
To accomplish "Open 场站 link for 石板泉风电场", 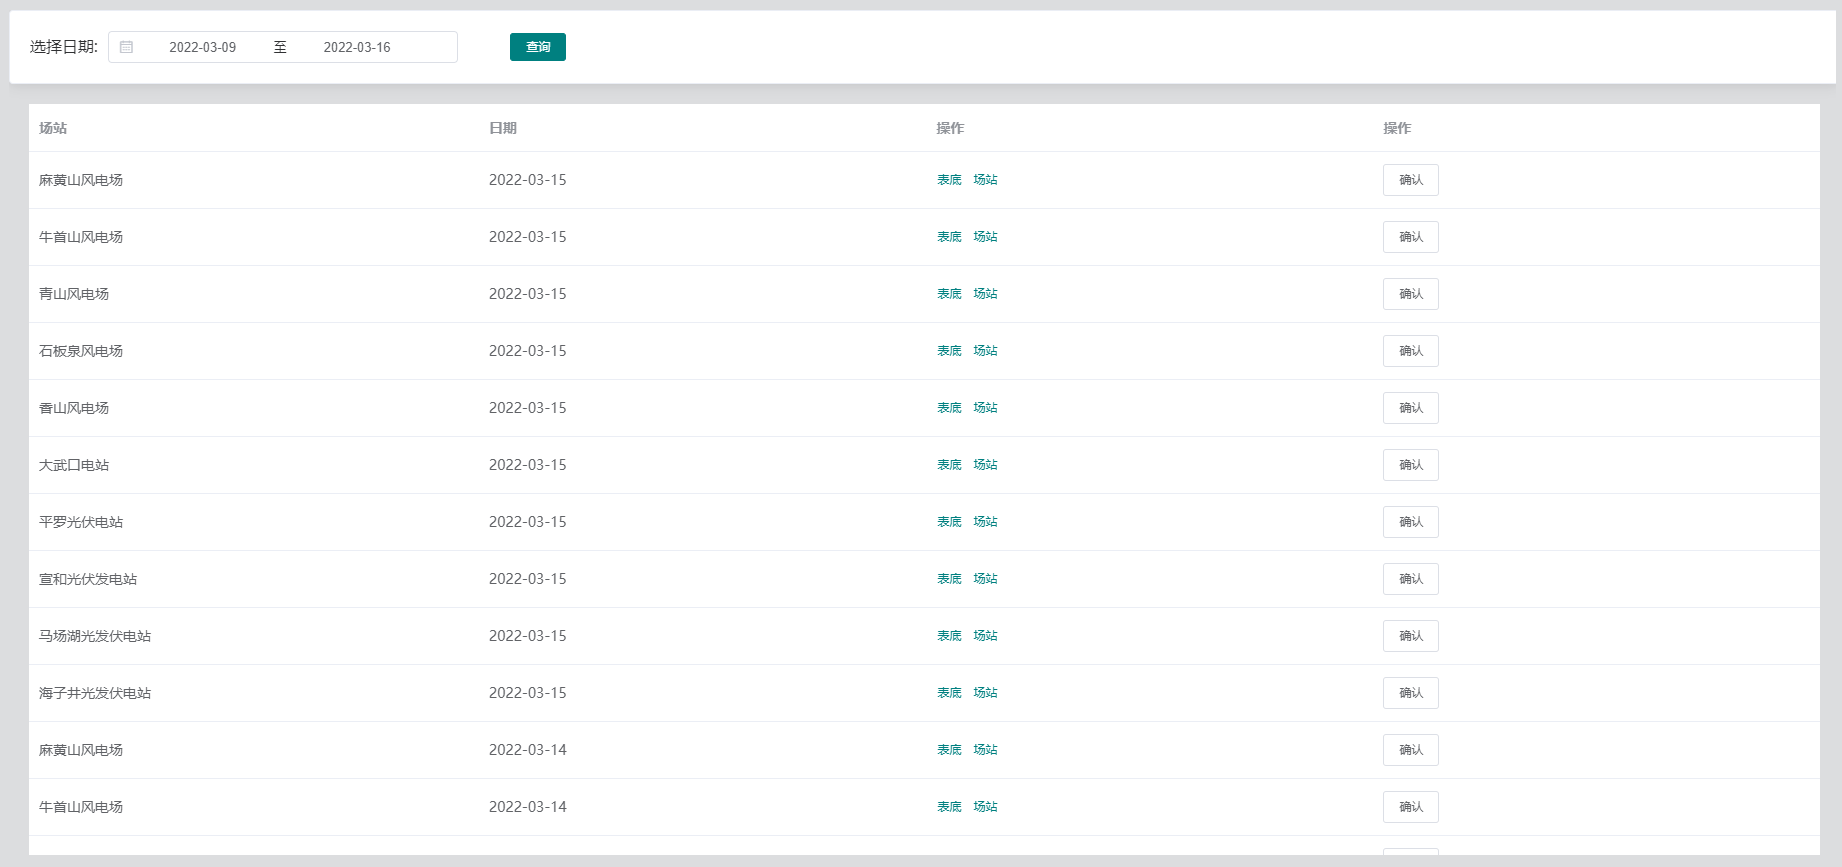I will pyautogui.click(x=985, y=351).
